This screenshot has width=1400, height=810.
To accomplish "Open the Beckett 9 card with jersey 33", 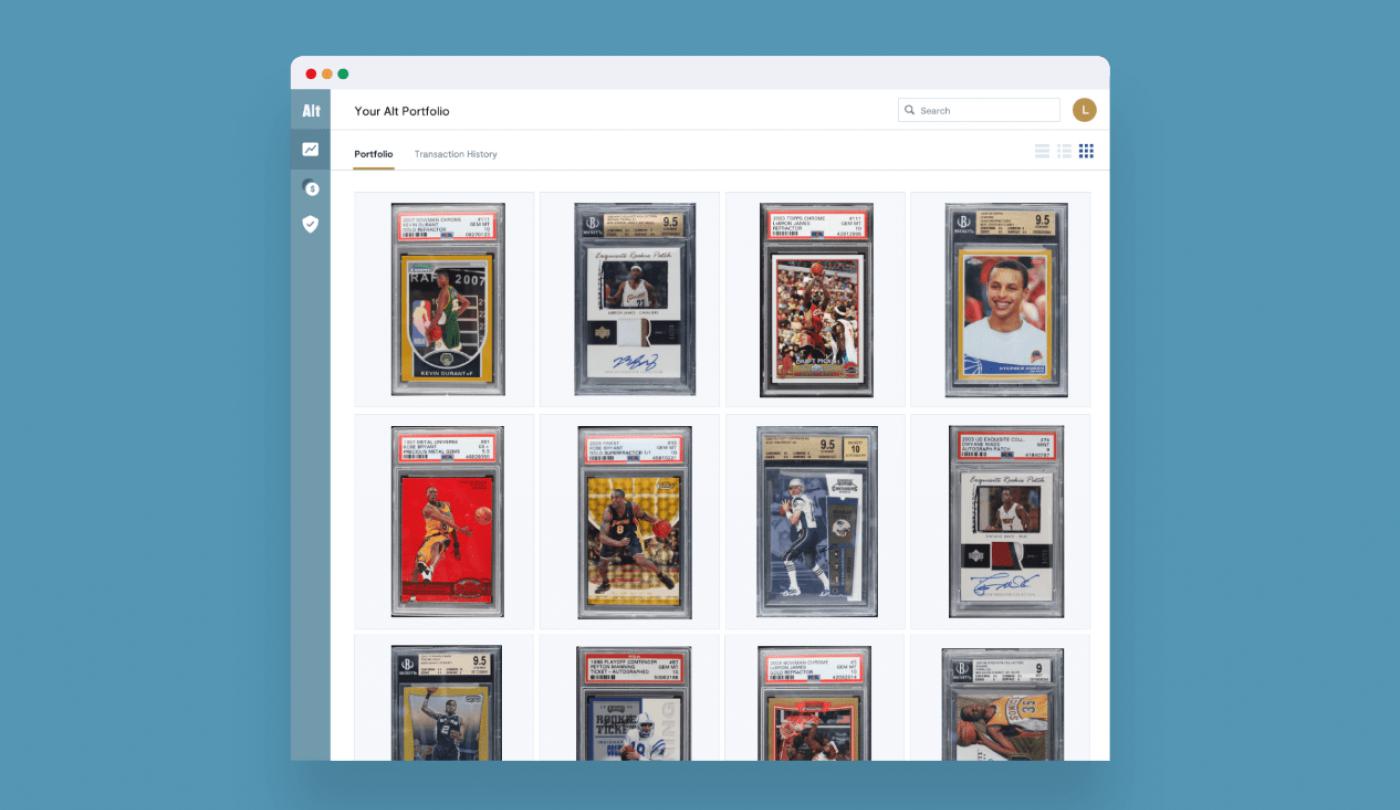I will tap(1003, 705).
